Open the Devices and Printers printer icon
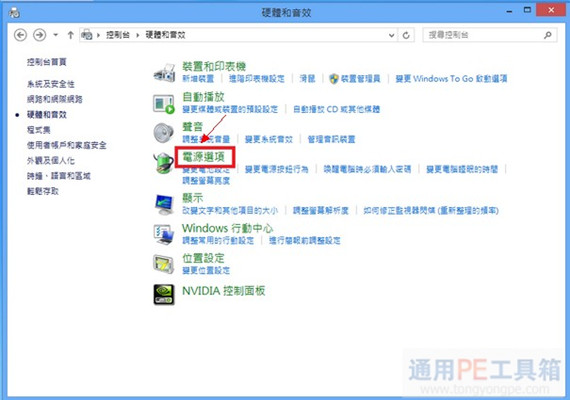 coord(165,72)
